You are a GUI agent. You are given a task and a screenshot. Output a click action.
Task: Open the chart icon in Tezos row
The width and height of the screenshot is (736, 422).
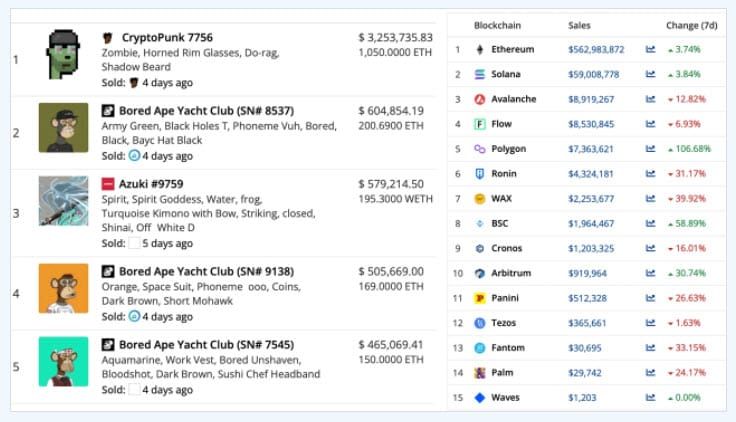[x=650, y=323]
